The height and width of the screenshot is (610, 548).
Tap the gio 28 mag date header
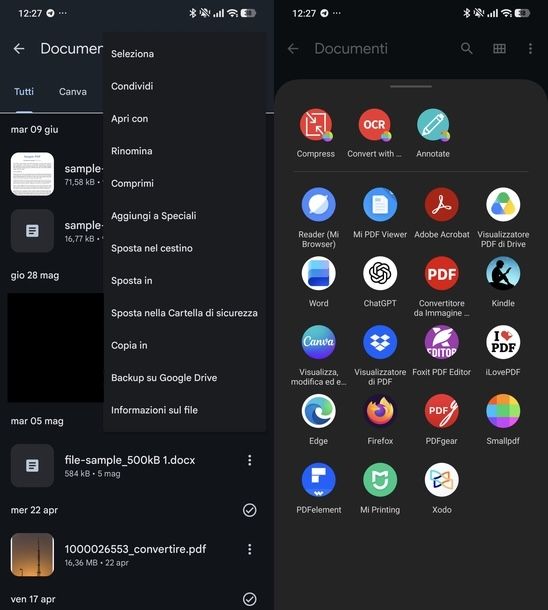(x=35, y=275)
